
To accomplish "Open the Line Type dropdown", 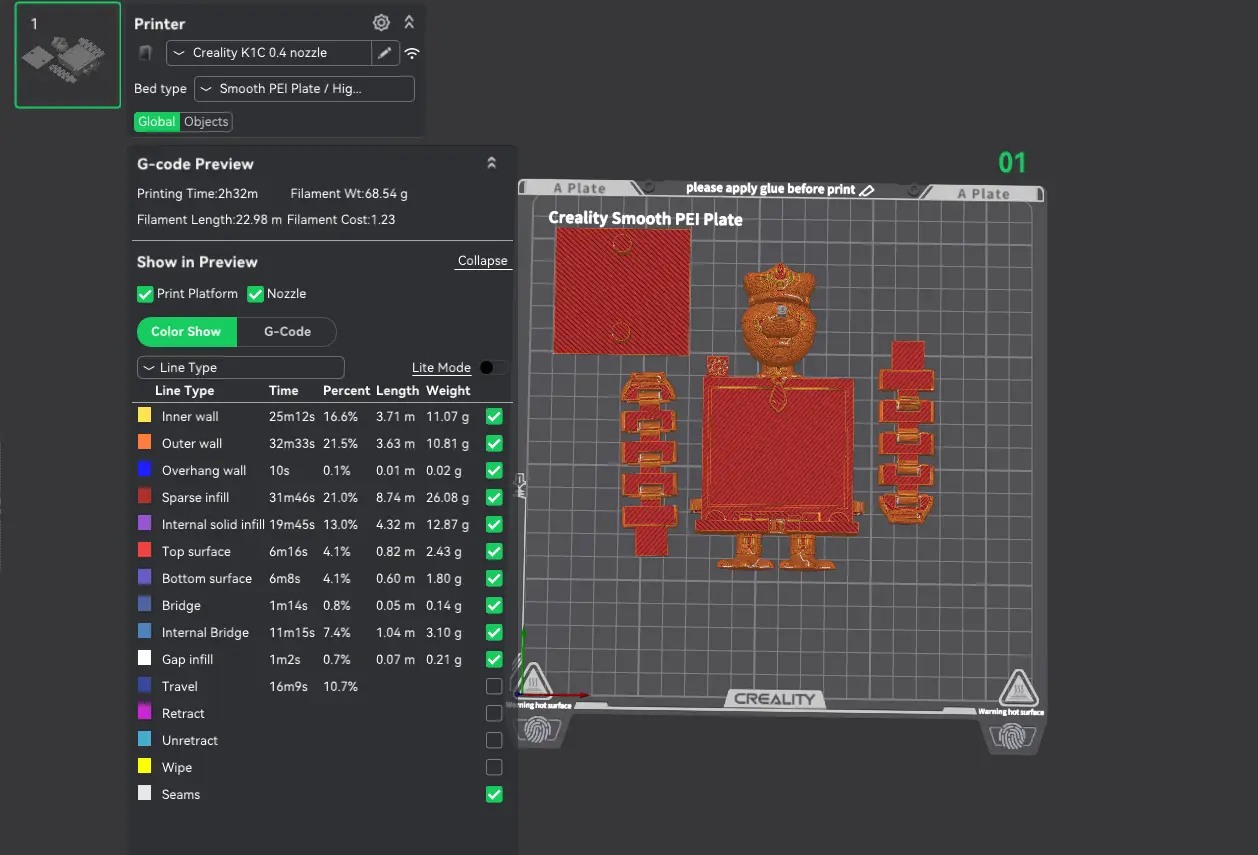I will (240, 368).
